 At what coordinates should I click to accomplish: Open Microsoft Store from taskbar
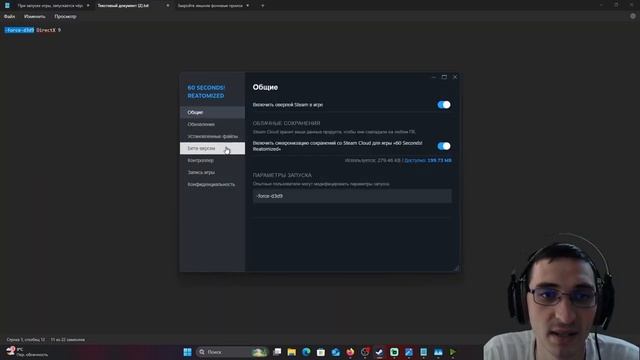[321, 352]
